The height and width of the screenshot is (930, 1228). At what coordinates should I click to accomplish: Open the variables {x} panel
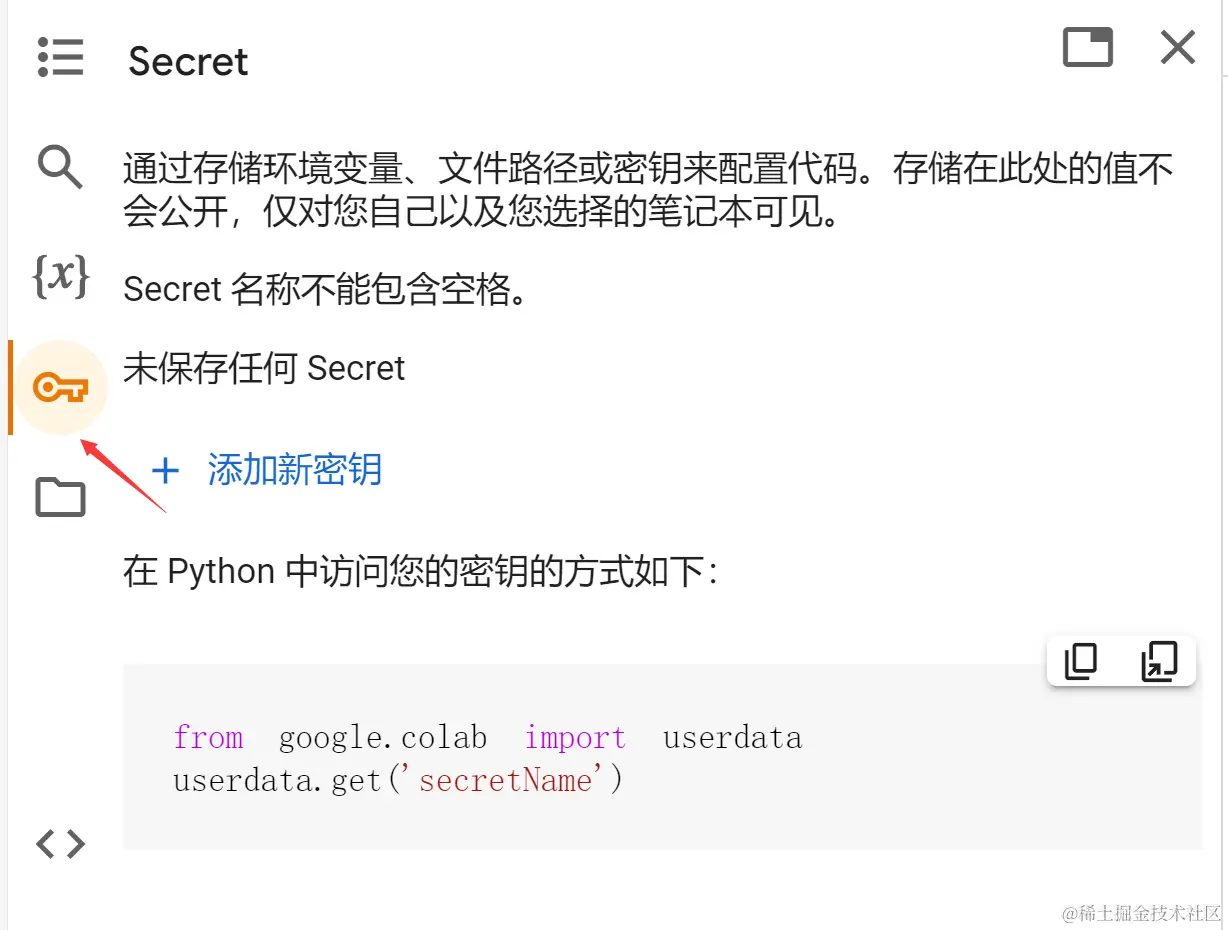(60, 276)
